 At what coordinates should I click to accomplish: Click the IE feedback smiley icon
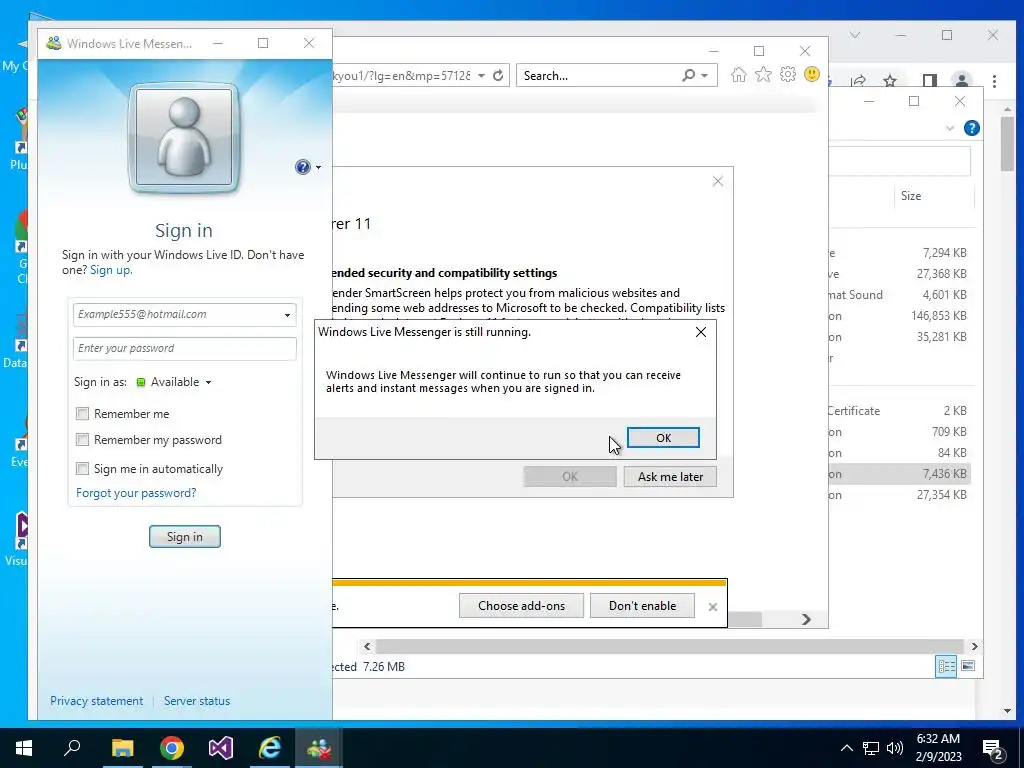tap(812, 74)
